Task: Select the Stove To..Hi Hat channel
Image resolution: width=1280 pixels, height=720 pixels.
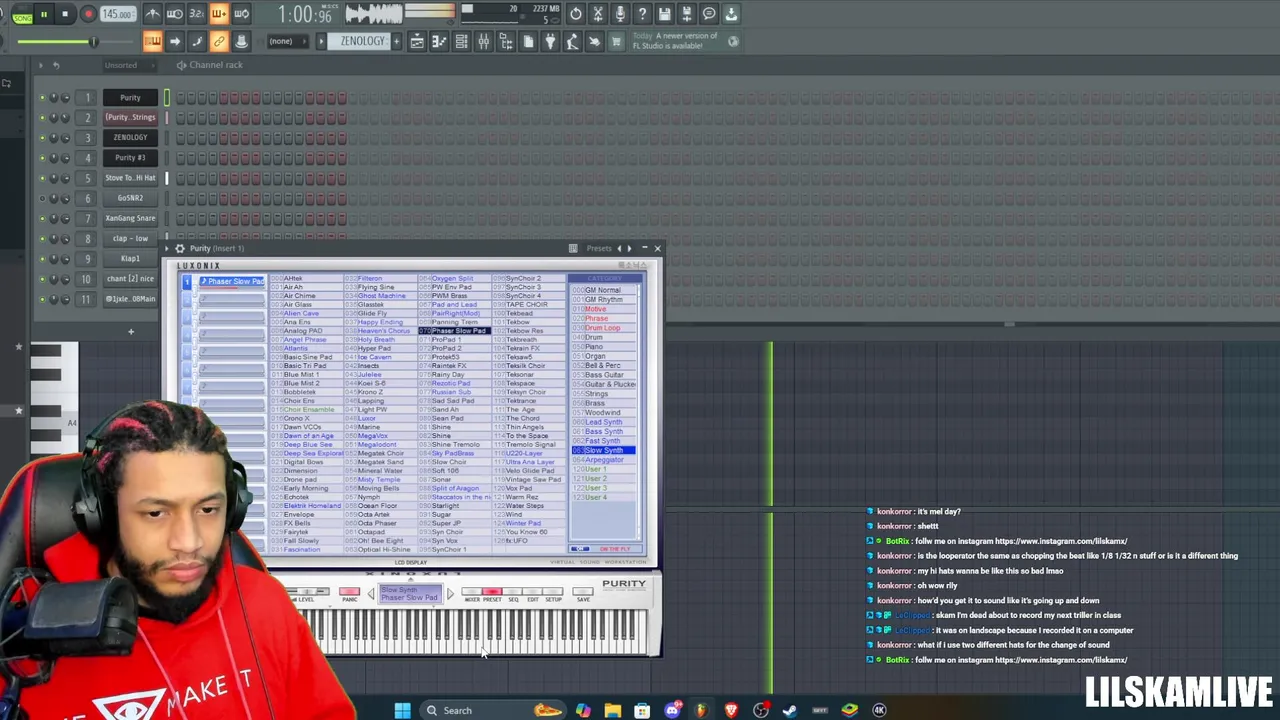Action: (x=130, y=178)
